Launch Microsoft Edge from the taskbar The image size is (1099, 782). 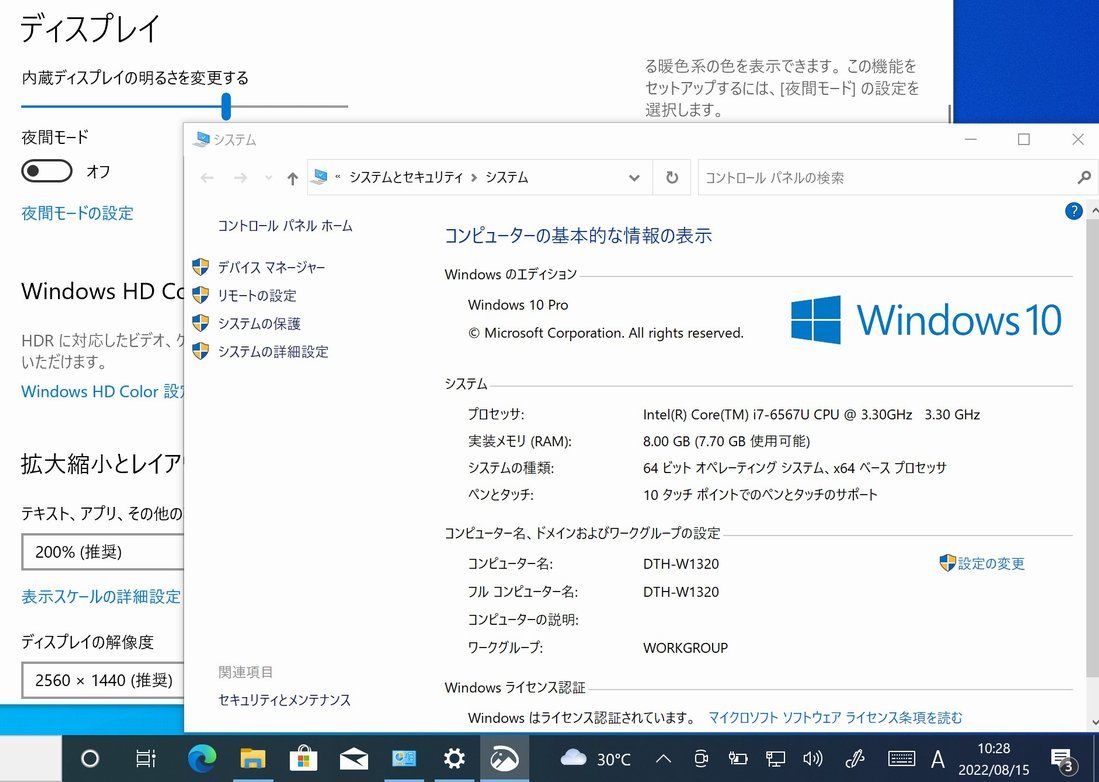(202, 758)
